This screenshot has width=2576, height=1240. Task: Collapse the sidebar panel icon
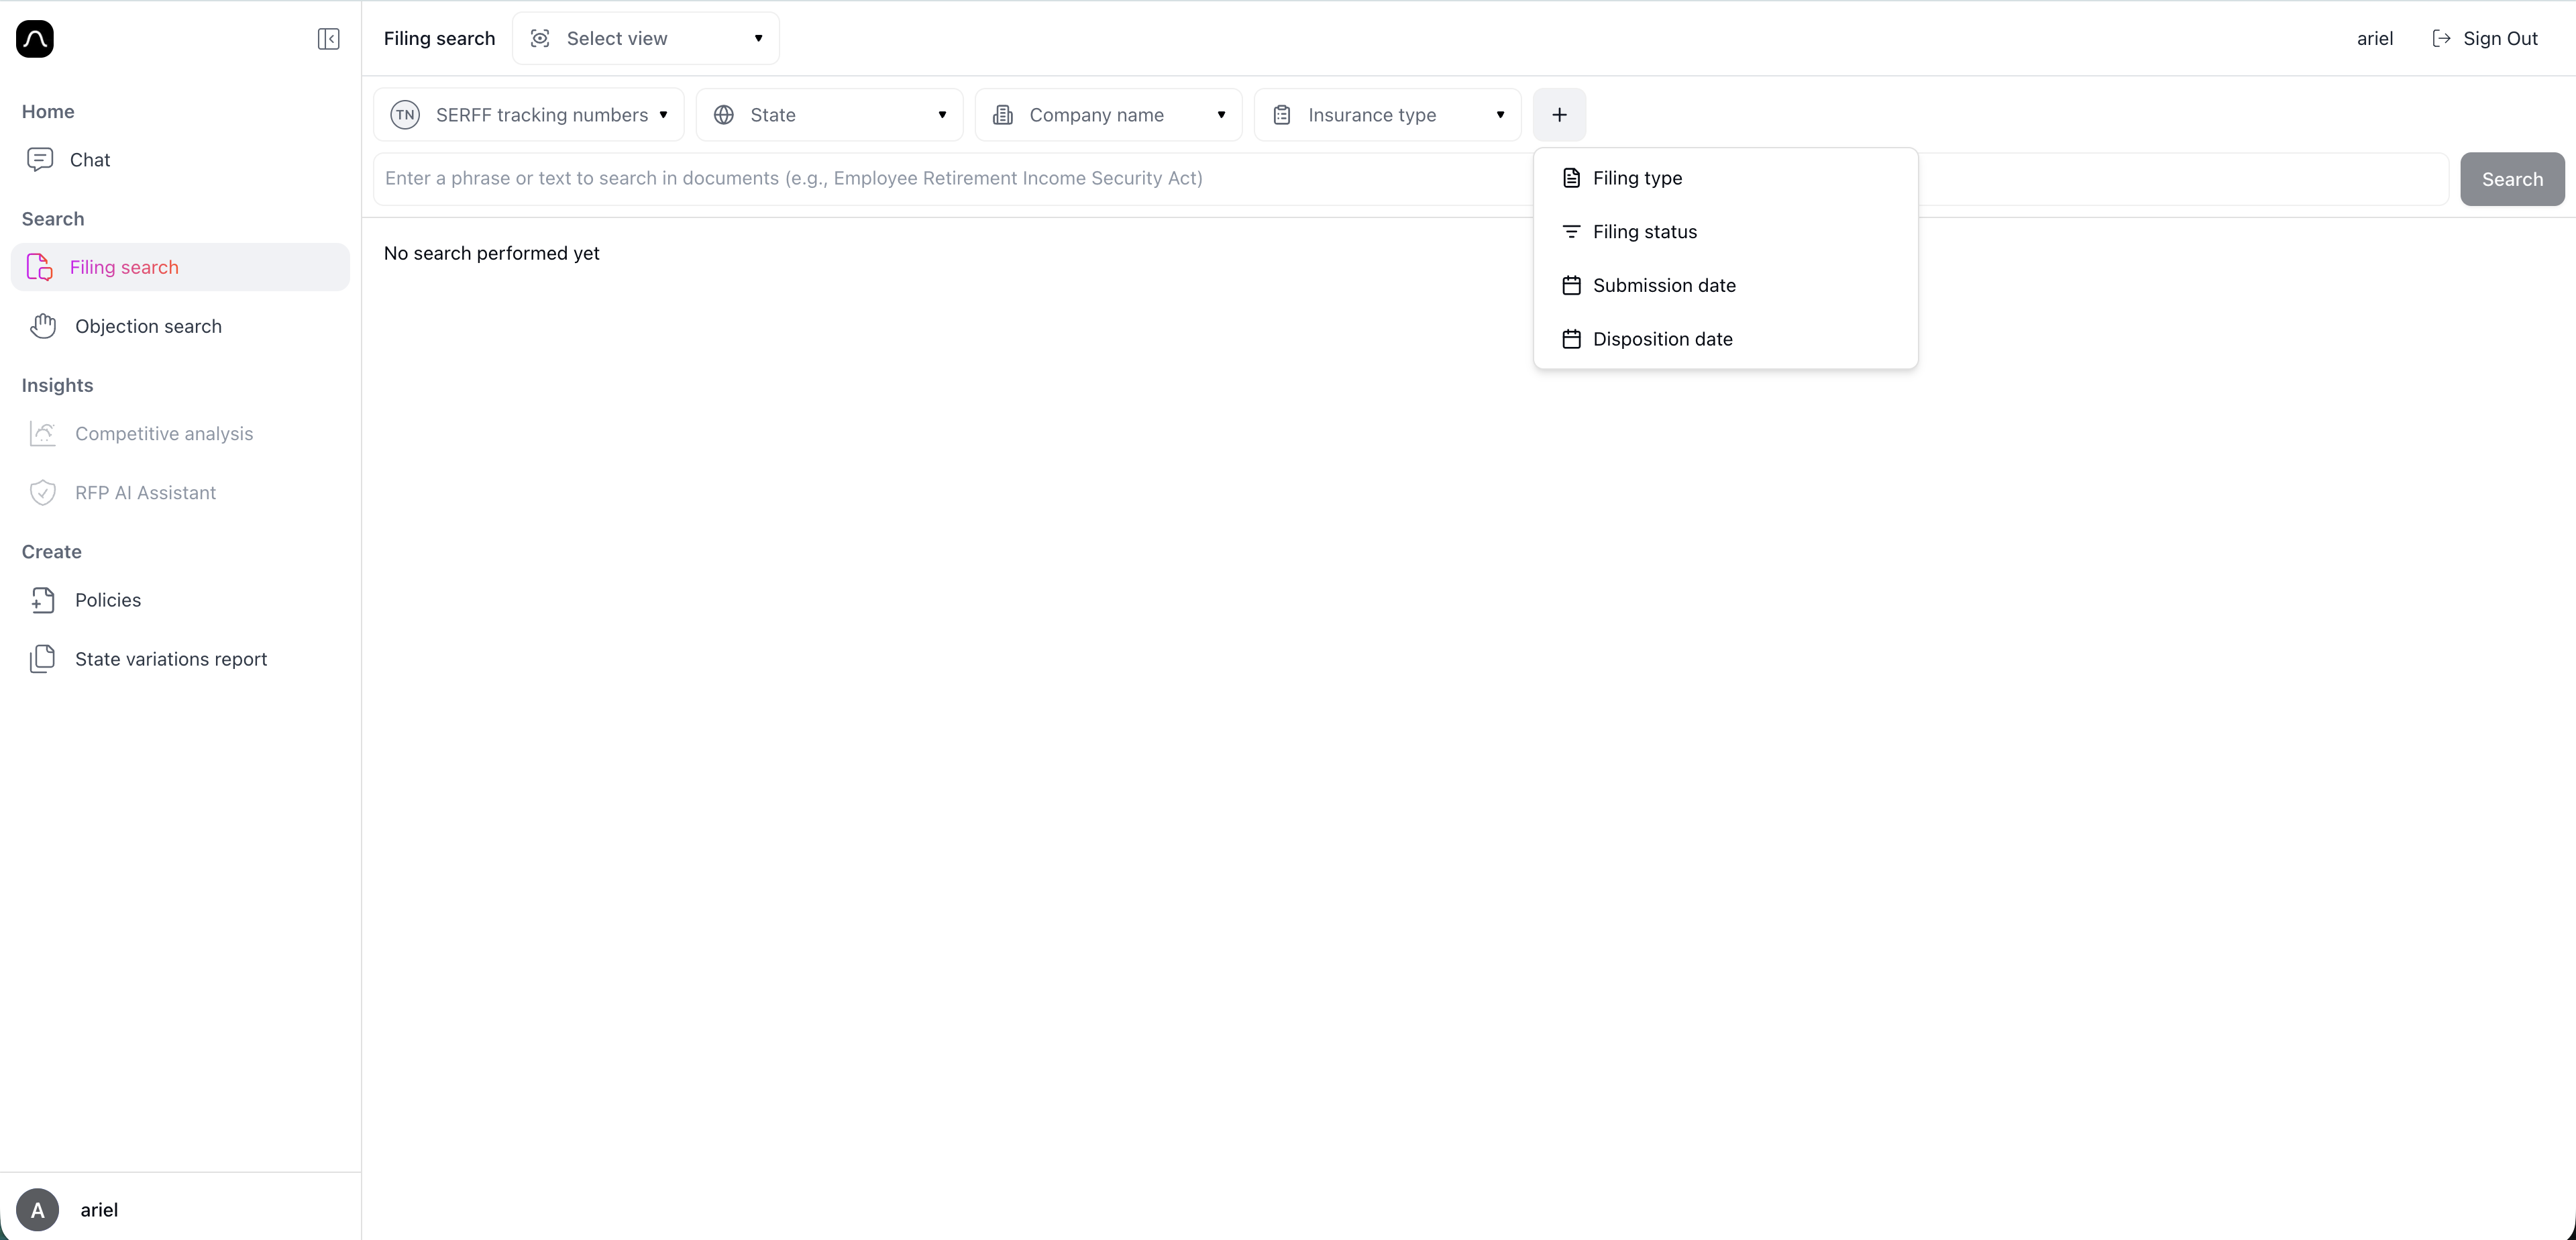[328, 39]
